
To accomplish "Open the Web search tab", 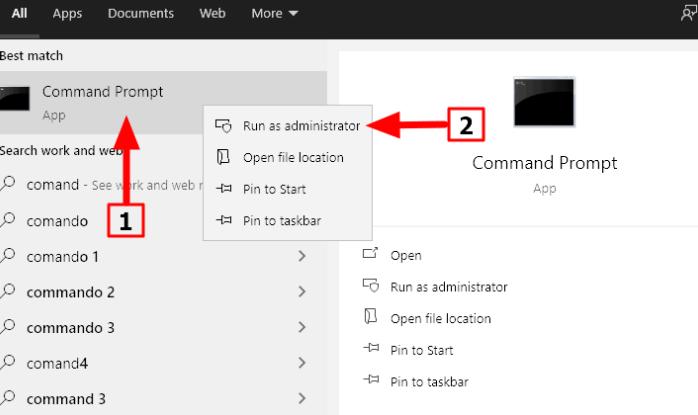I will coord(213,14).
